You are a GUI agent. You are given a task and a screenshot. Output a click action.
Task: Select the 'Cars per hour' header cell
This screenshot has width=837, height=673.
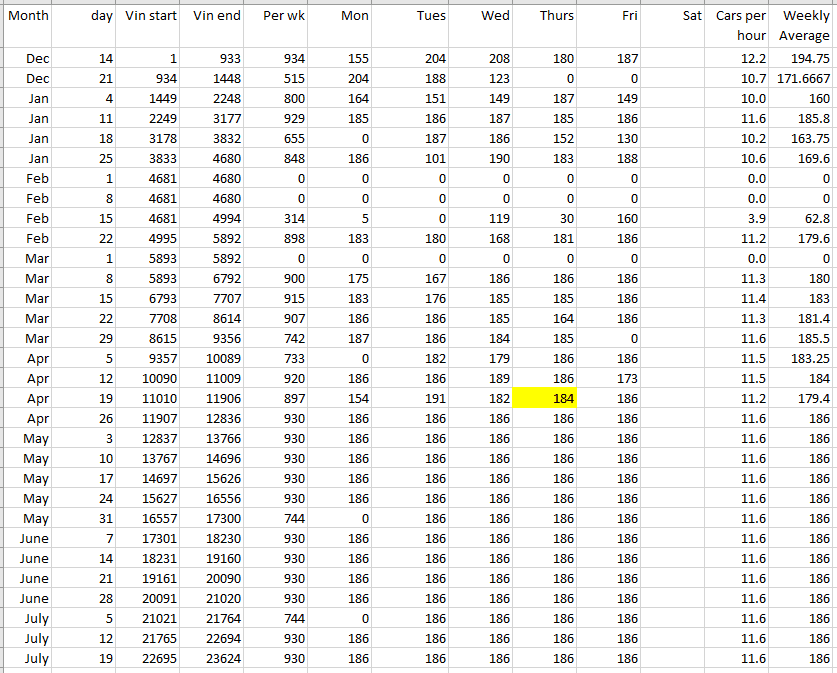click(740, 25)
